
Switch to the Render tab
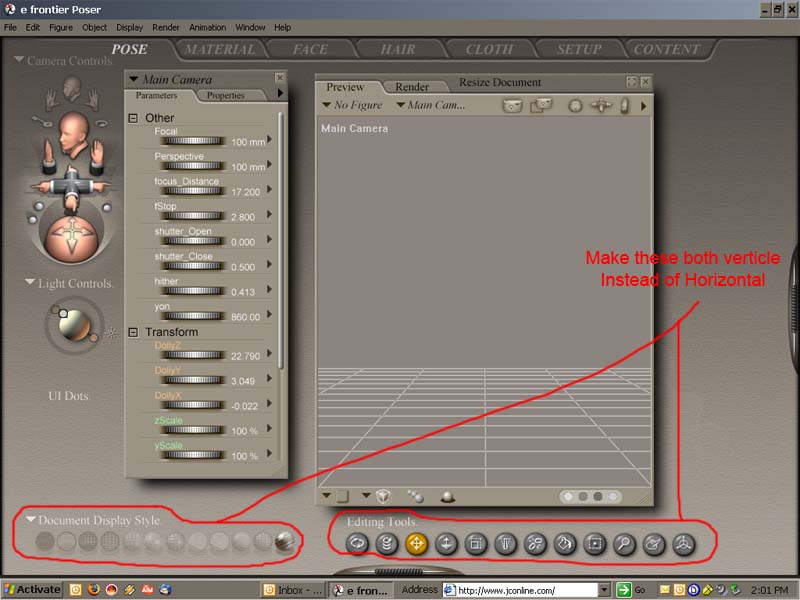pos(412,87)
